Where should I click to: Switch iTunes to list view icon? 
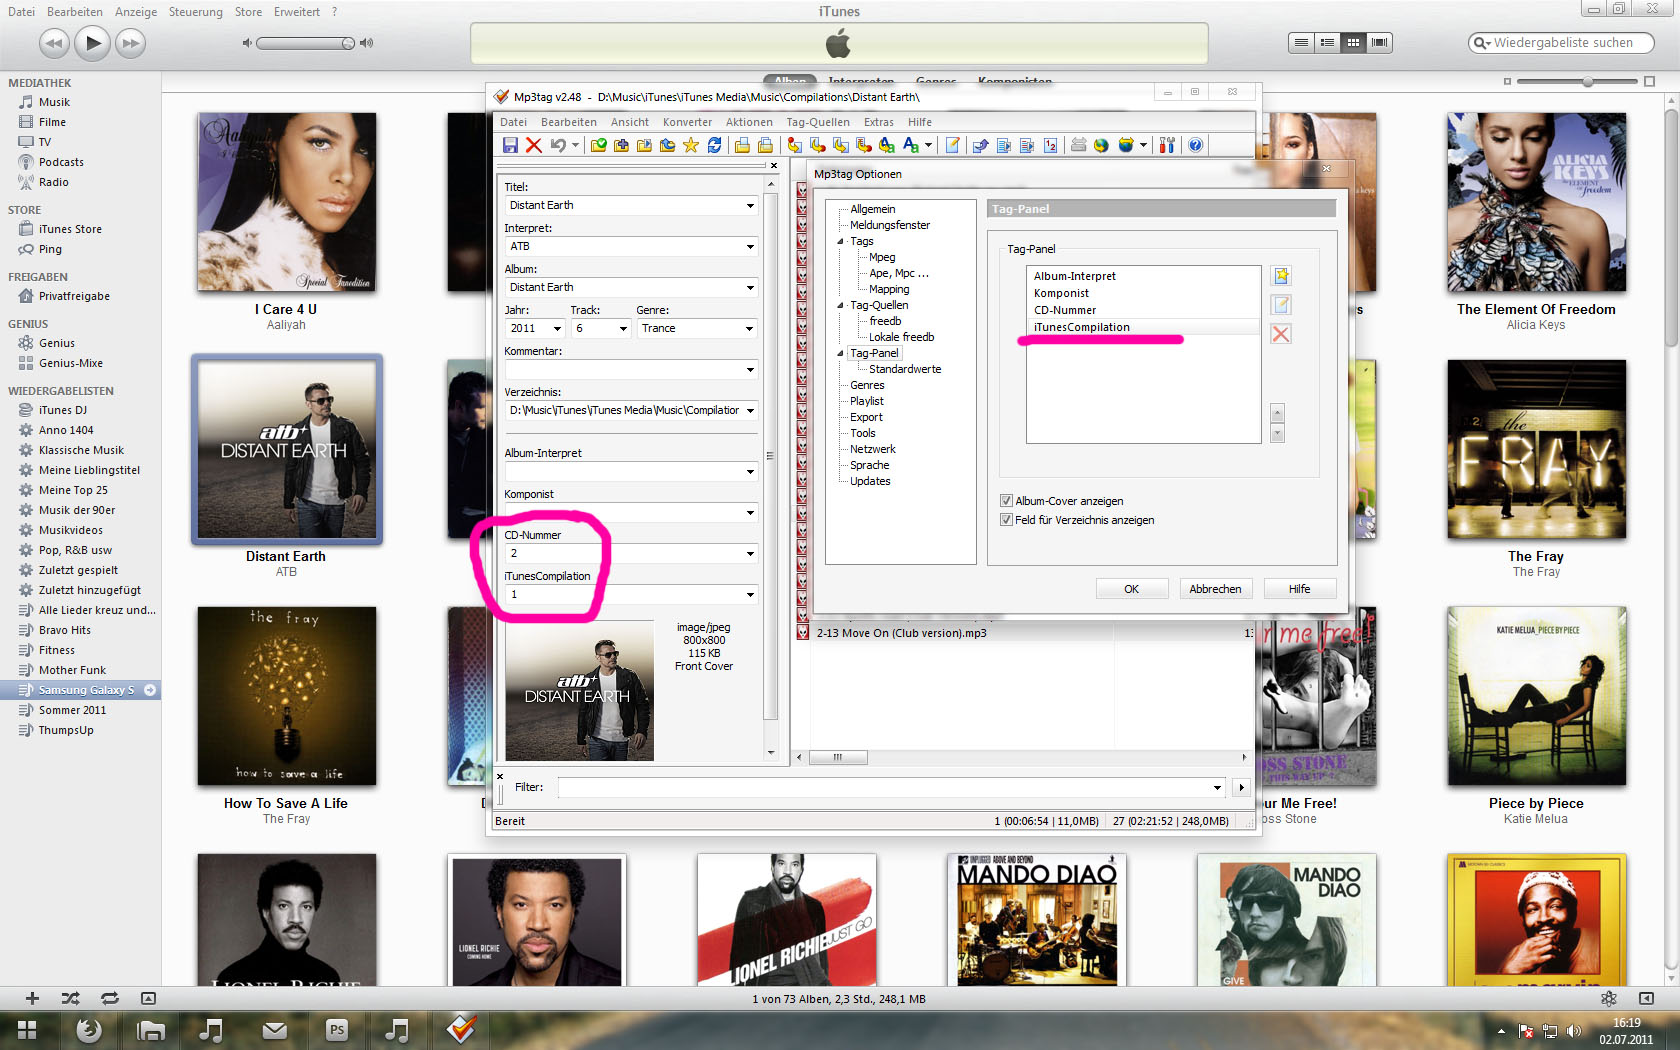pyautogui.click(x=1301, y=42)
